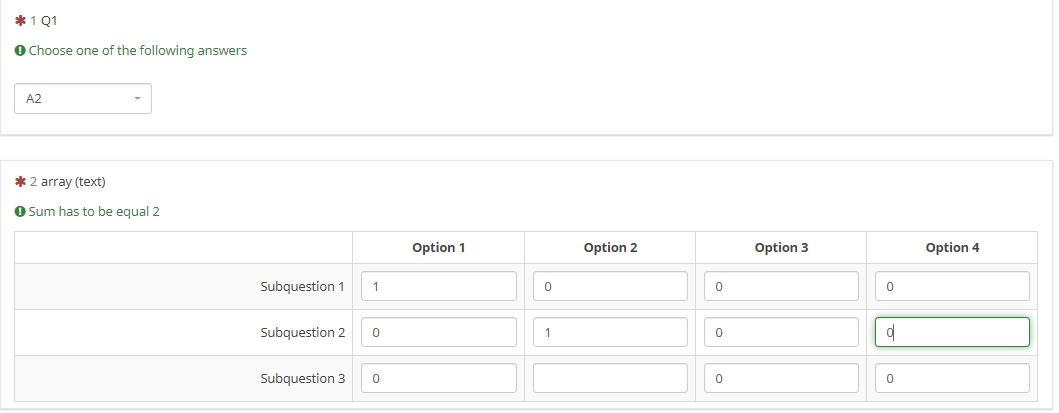Image resolution: width=1059 pixels, height=413 pixels.
Task: Click the Option 1 column header
Action: coord(439,247)
